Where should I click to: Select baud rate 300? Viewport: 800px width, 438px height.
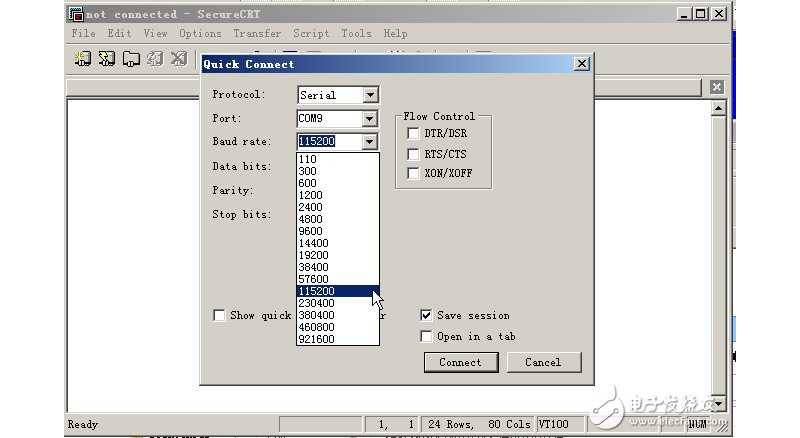coord(338,171)
